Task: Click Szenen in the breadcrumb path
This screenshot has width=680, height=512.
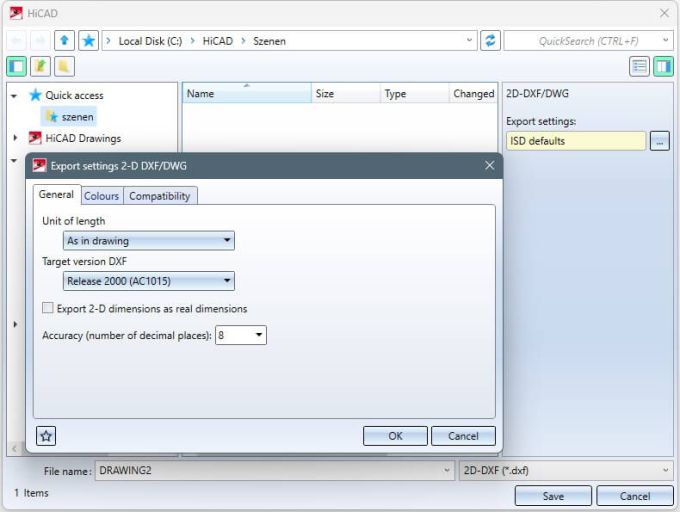Action: (269, 41)
